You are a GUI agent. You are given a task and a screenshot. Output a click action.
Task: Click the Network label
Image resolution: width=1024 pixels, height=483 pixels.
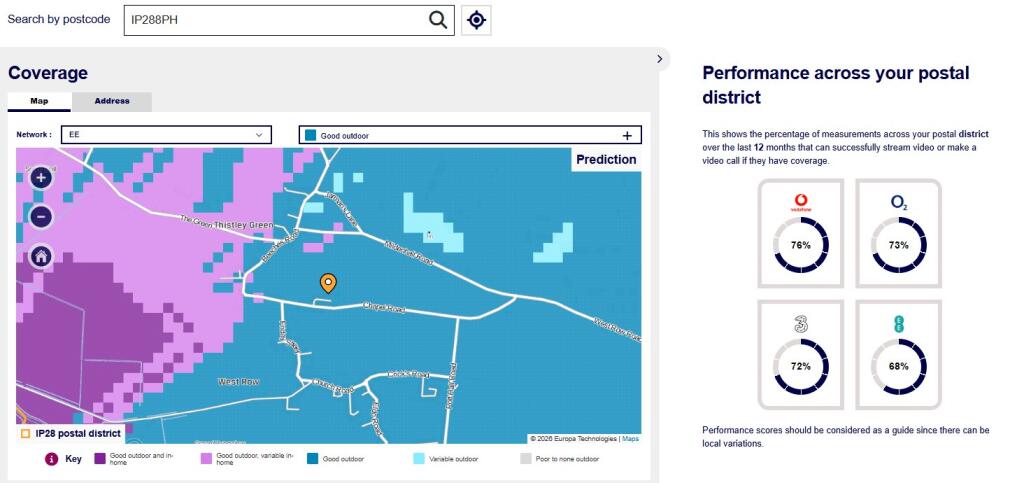point(34,134)
